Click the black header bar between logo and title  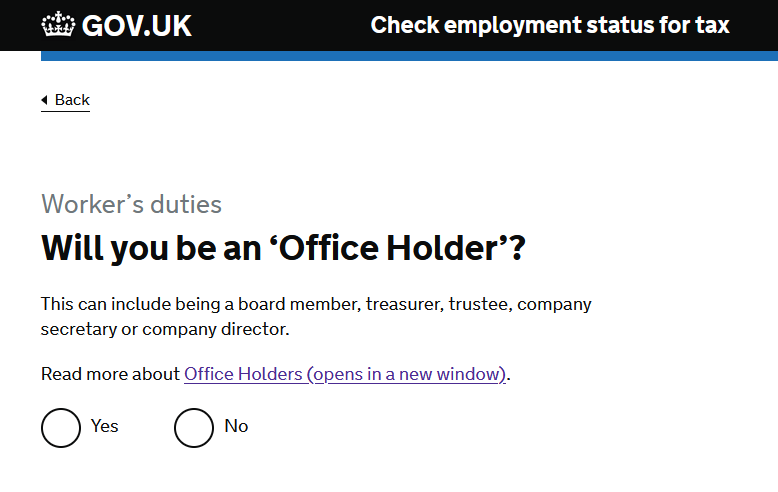pos(281,25)
